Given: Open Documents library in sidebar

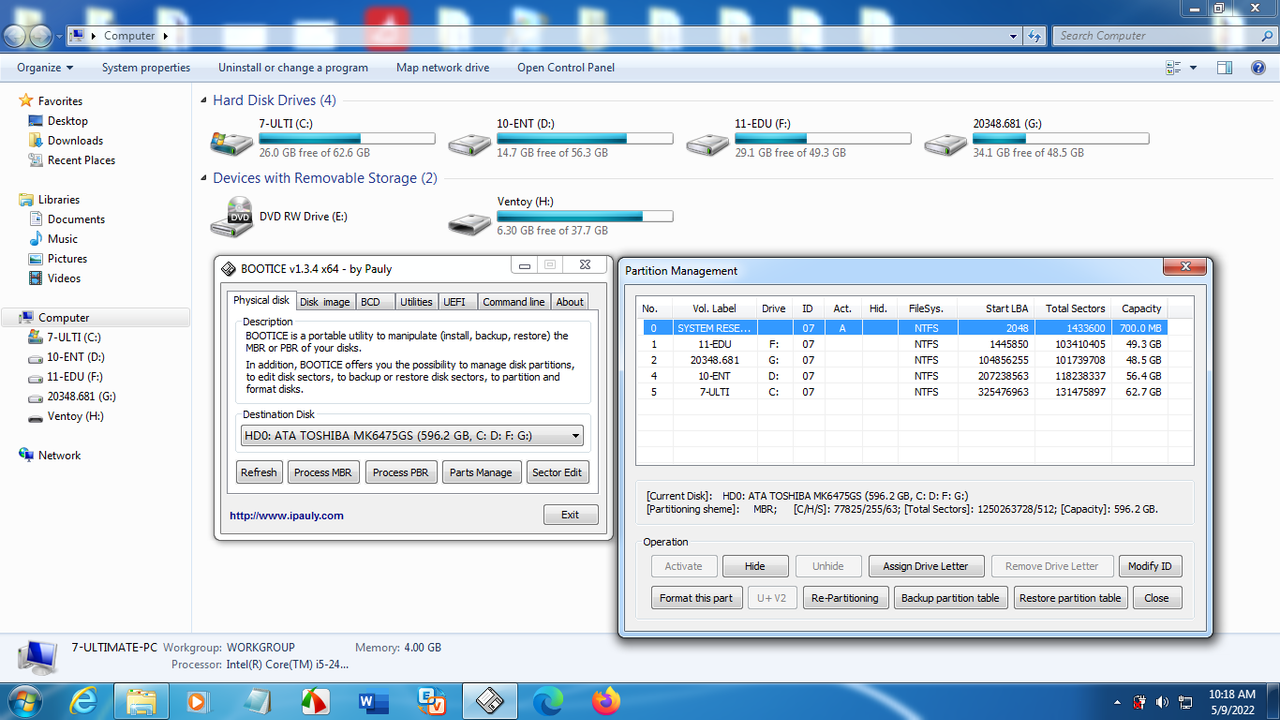Looking at the screenshot, I should [x=76, y=219].
